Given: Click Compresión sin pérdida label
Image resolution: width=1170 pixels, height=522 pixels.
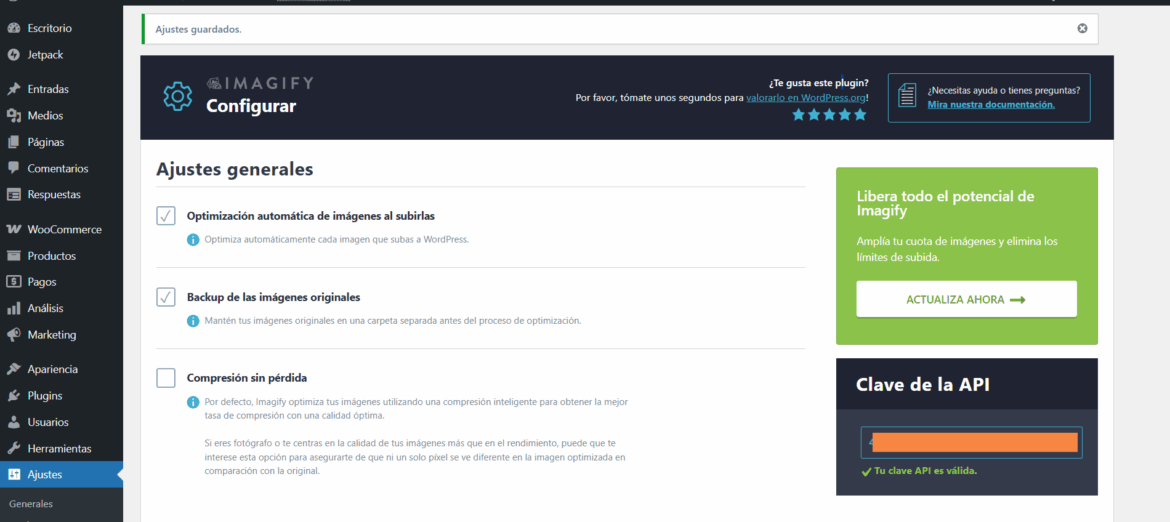Looking at the screenshot, I should (x=247, y=378).
